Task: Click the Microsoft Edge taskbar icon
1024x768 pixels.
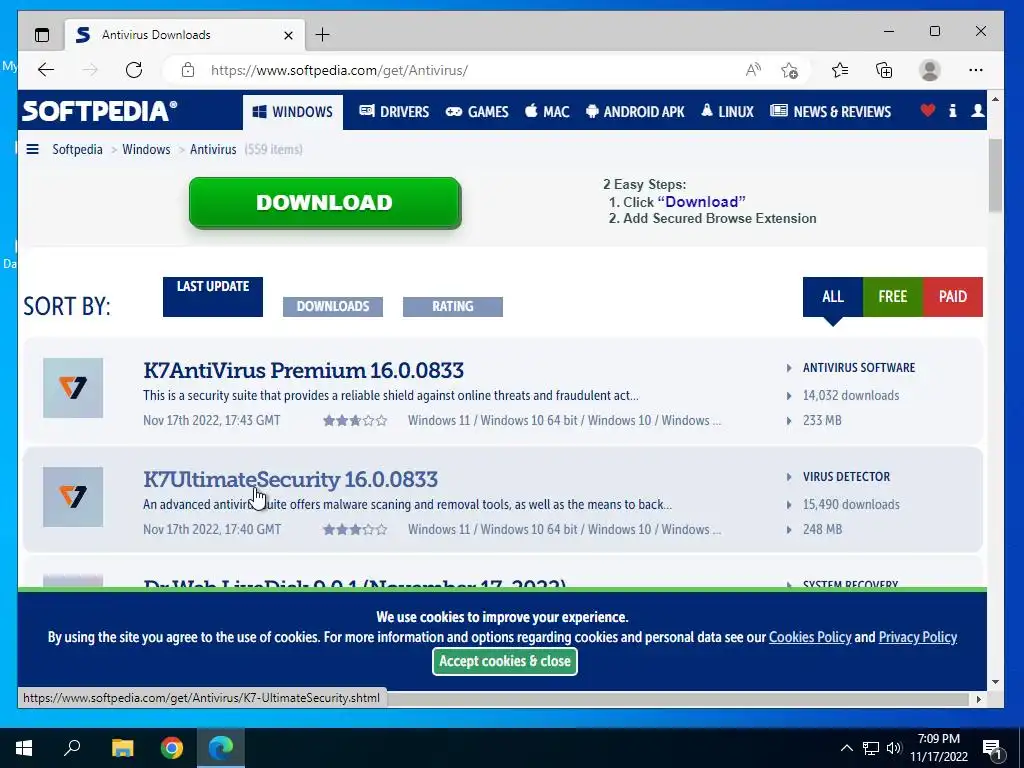Action: pyautogui.click(x=221, y=748)
